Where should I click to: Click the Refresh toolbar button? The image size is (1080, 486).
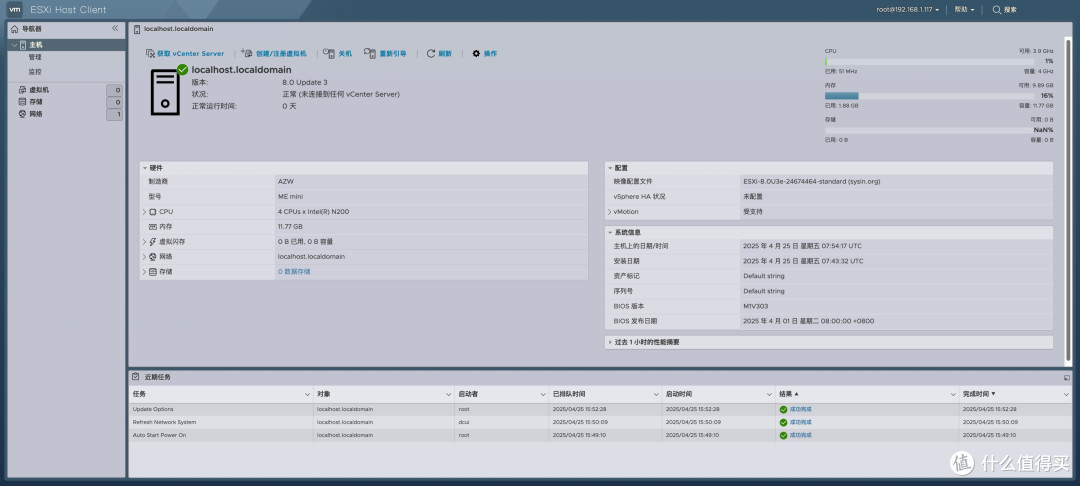click(439, 54)
